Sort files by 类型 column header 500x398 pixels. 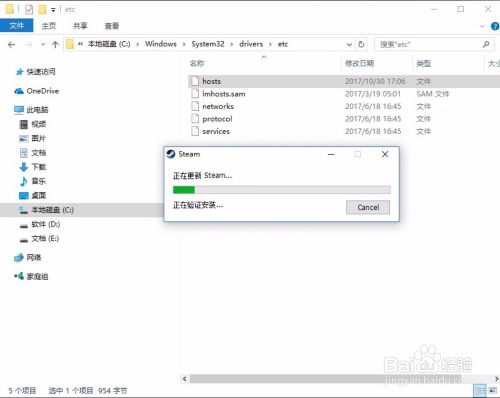pos(424,63)
